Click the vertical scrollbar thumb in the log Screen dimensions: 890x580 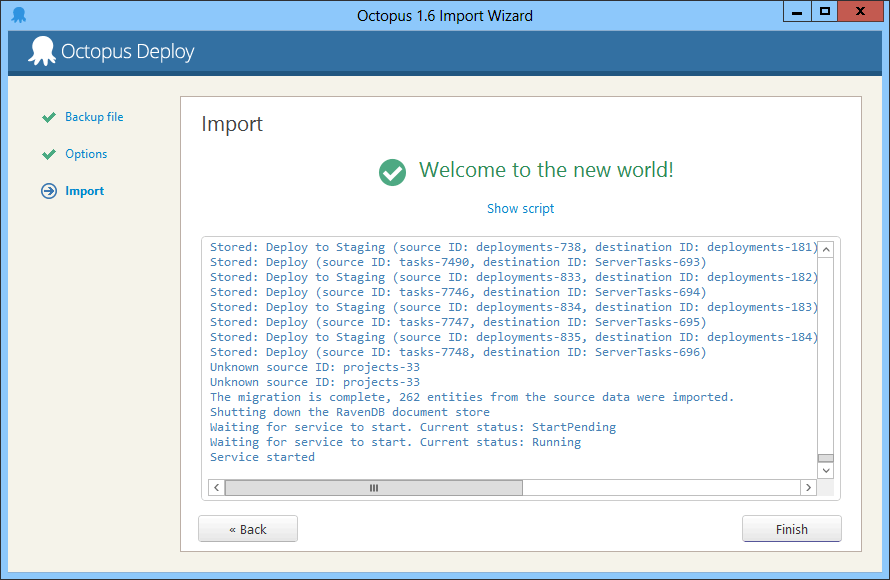826,458
